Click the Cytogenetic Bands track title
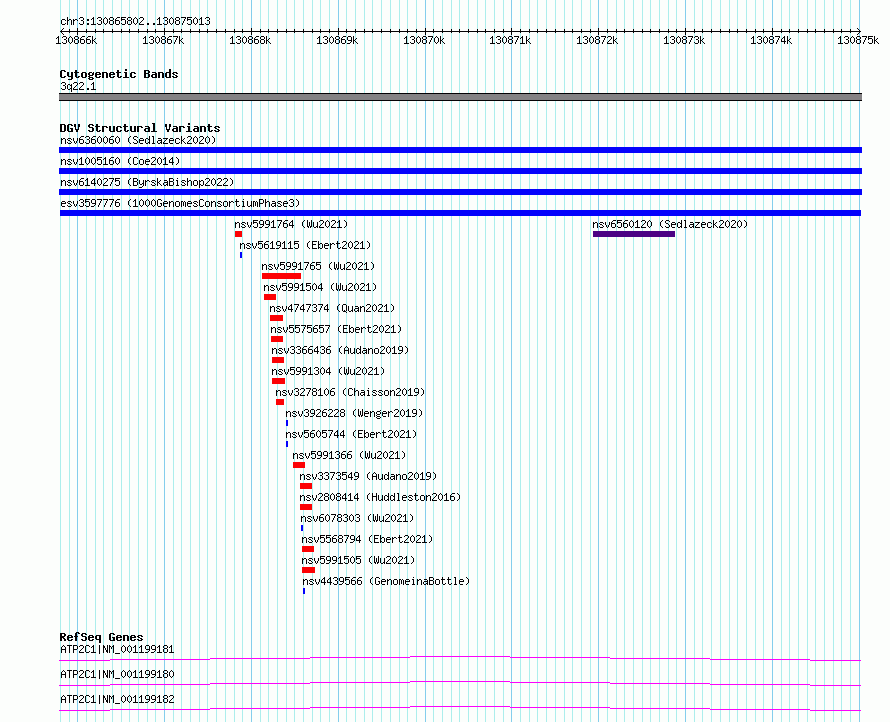The height and width of the screenshot is (722, 890). (119, 74)
